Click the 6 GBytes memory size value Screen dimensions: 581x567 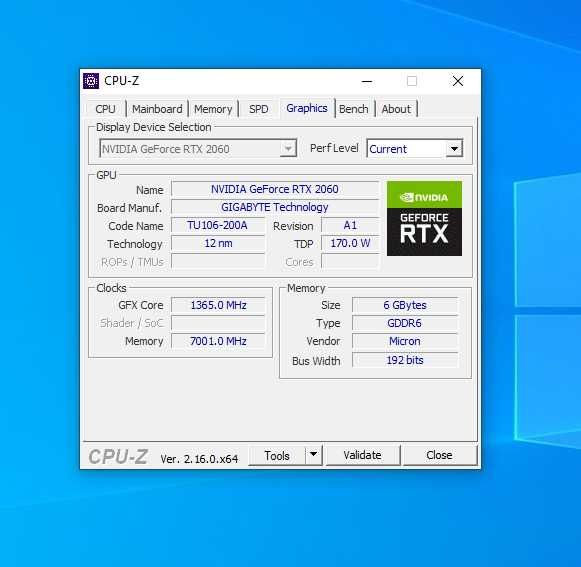pyautogui.click(x=405, y=305)
